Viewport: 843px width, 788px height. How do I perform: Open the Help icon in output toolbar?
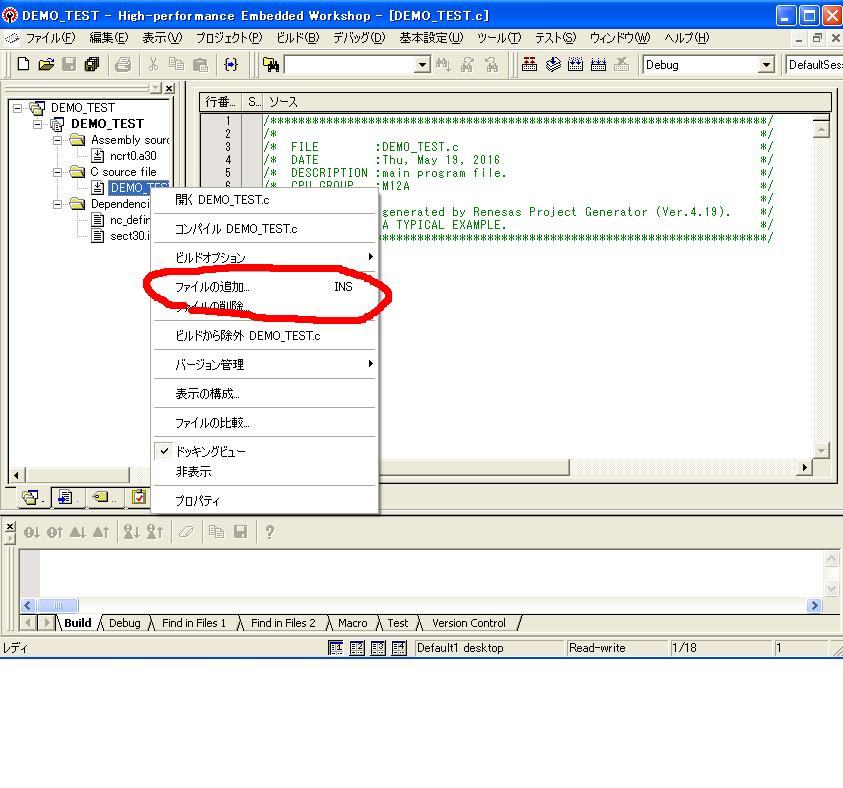(269, 533)
